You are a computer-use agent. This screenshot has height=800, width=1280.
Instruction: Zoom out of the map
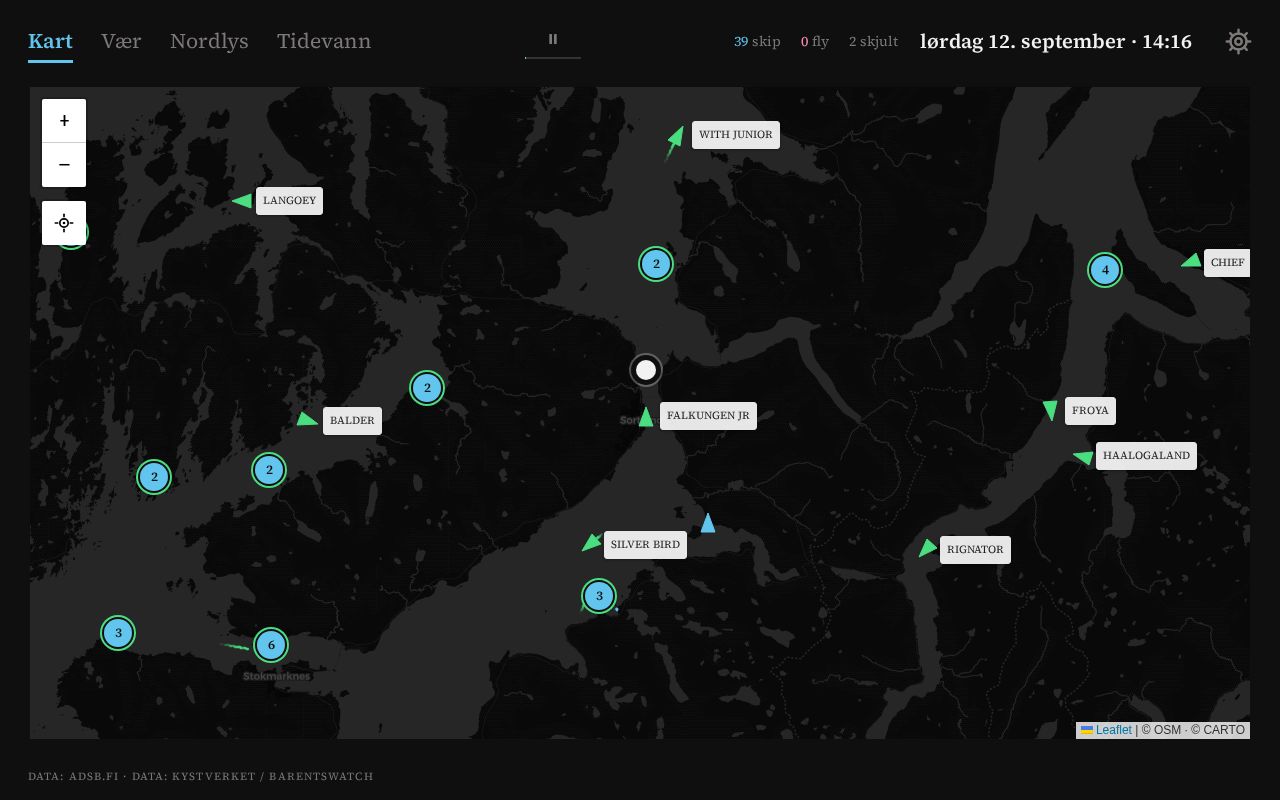click(64, 165)
